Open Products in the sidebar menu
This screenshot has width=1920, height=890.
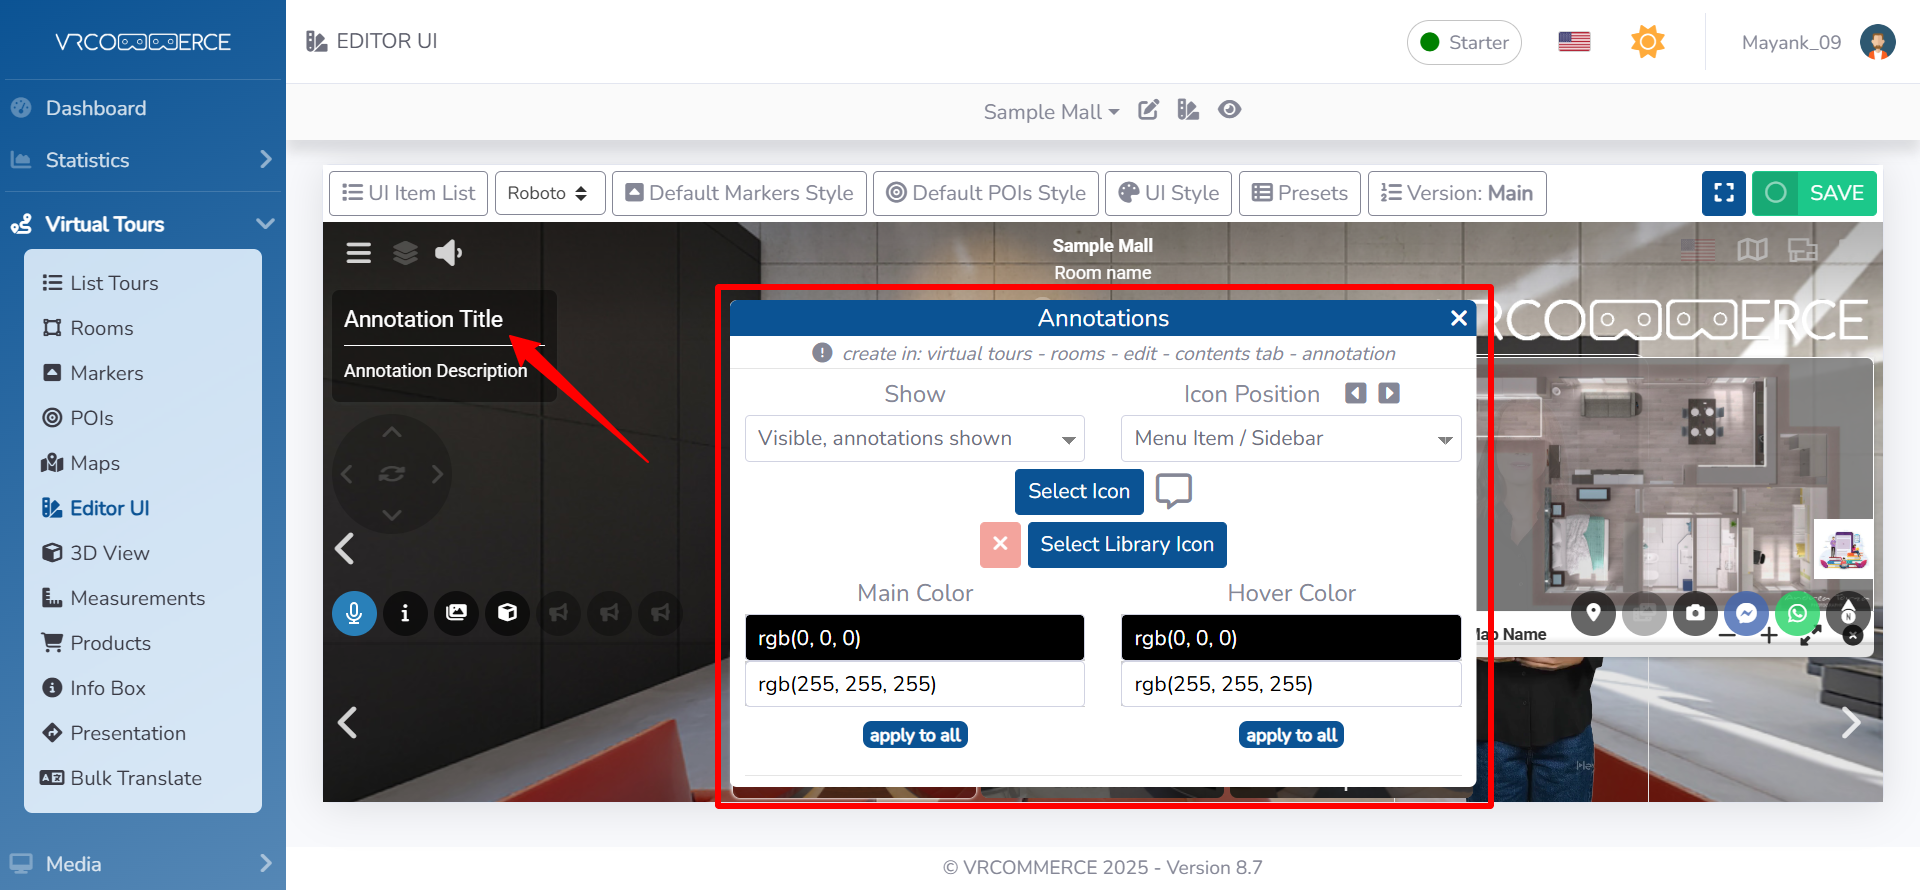tap(110, 643)
